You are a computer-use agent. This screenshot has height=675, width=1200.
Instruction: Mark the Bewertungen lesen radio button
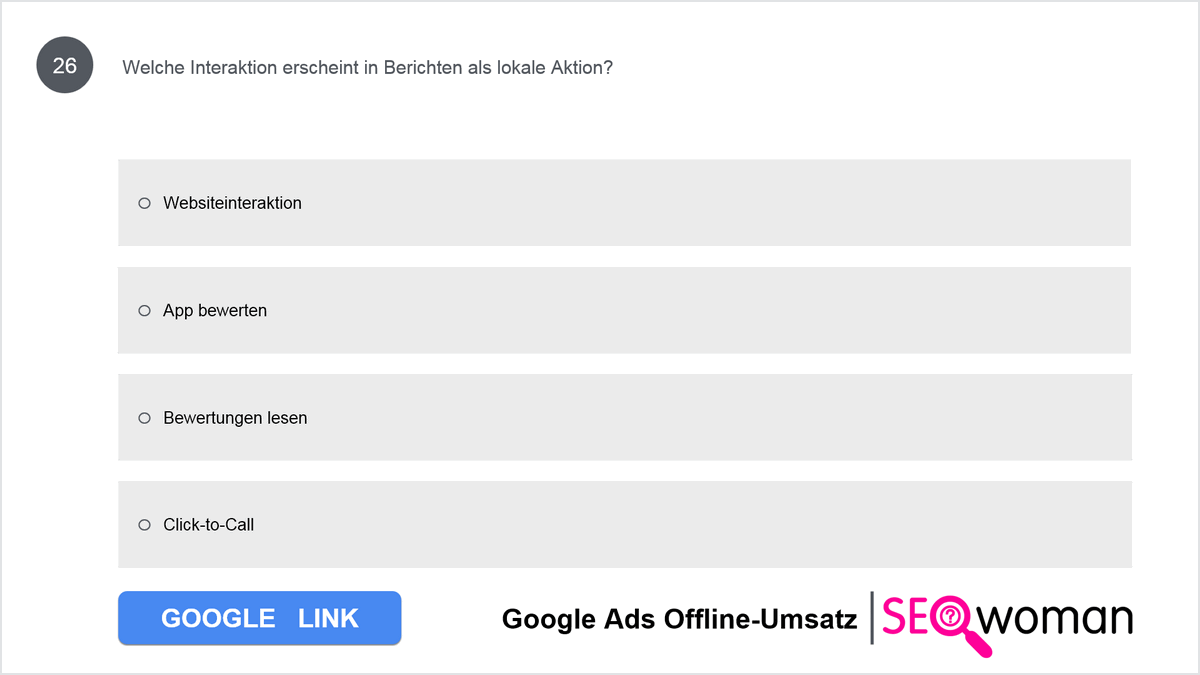coord(144,418)
